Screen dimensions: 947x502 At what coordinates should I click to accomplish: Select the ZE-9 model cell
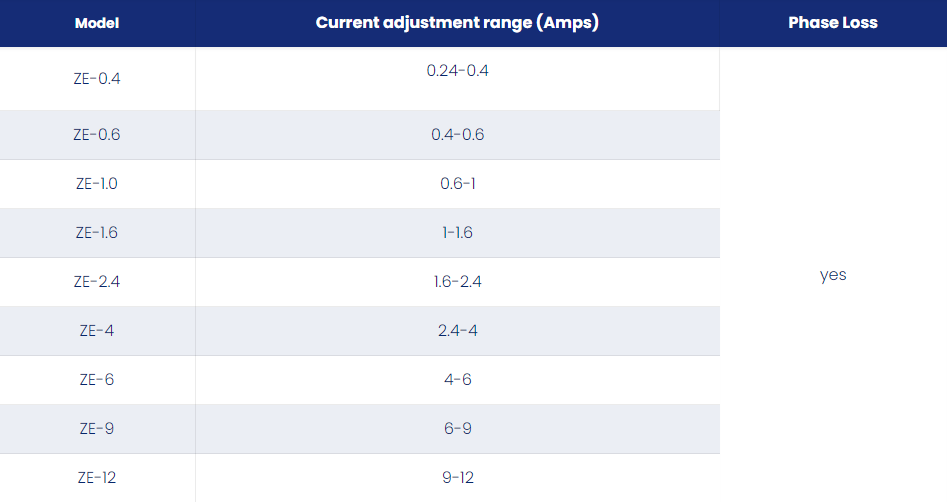point(97,428)
